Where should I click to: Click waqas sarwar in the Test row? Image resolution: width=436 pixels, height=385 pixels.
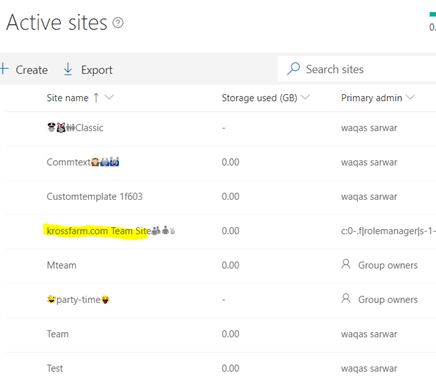[x=369, y=368]
